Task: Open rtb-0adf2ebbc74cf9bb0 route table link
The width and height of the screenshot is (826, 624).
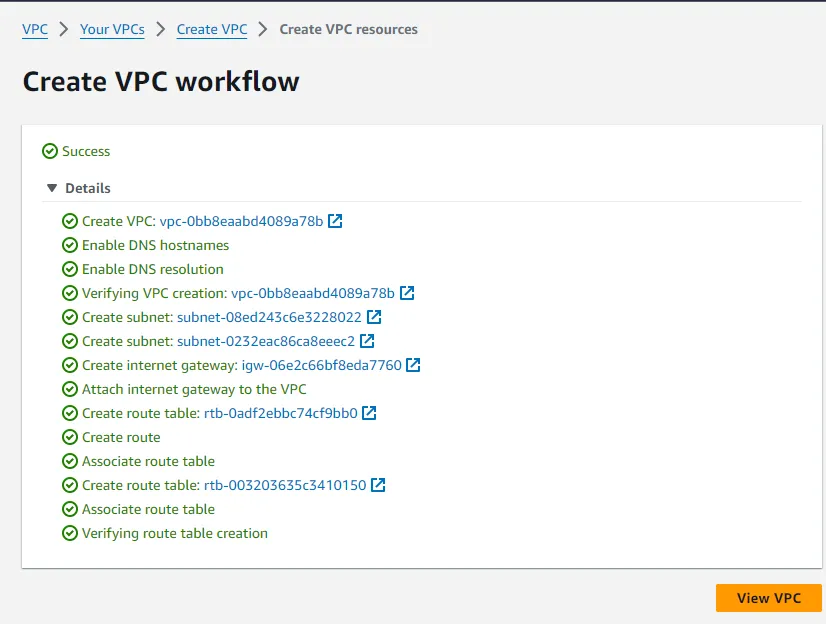Action: [280, 413]
